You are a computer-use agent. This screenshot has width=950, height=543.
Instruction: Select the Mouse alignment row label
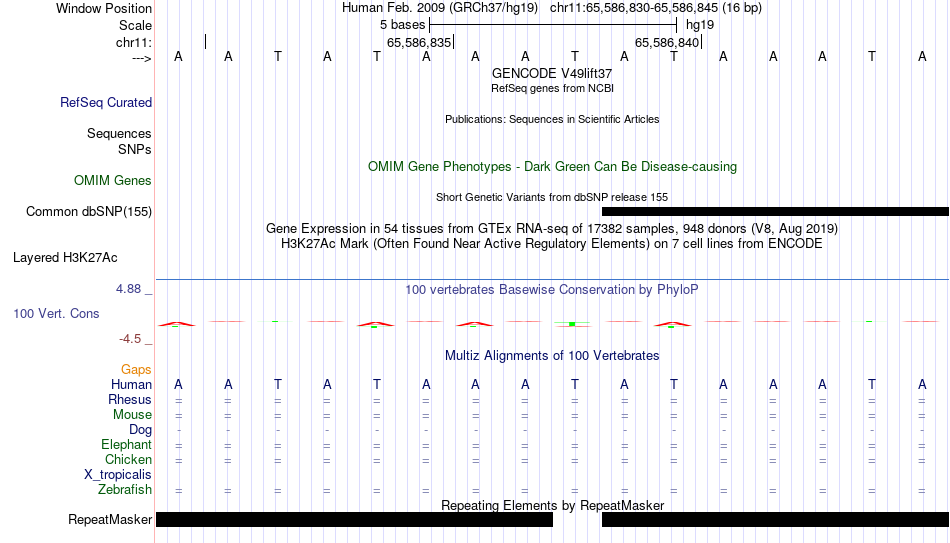[132, 415]
